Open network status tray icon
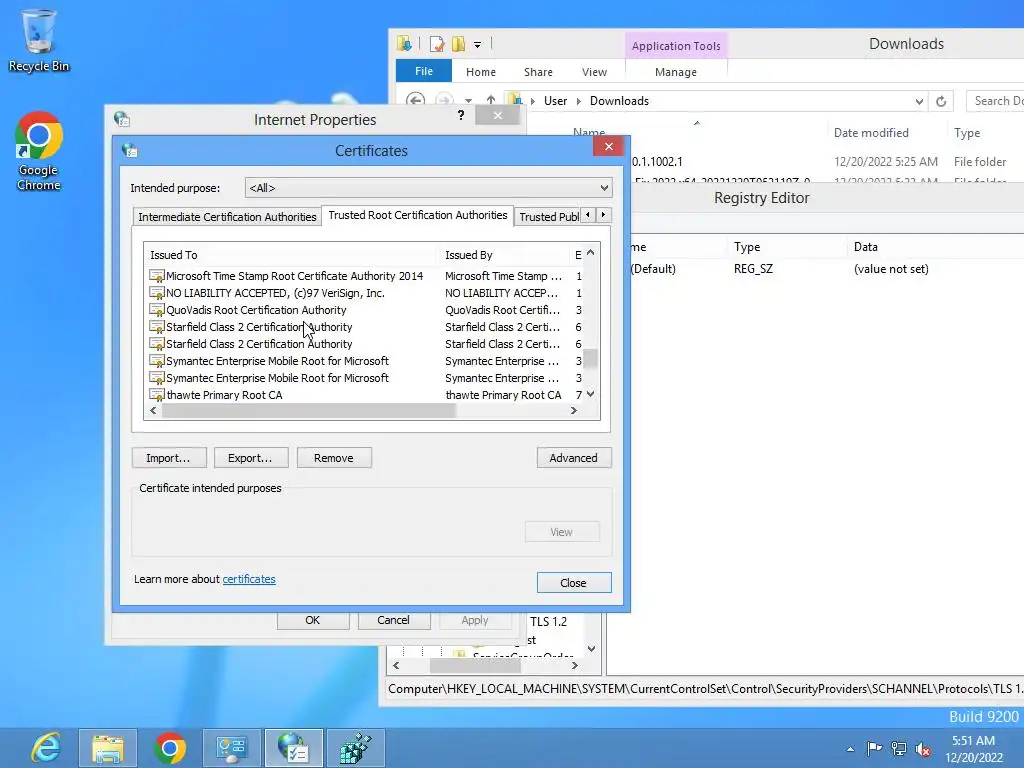1024x768 pixels. pos(899,748)
